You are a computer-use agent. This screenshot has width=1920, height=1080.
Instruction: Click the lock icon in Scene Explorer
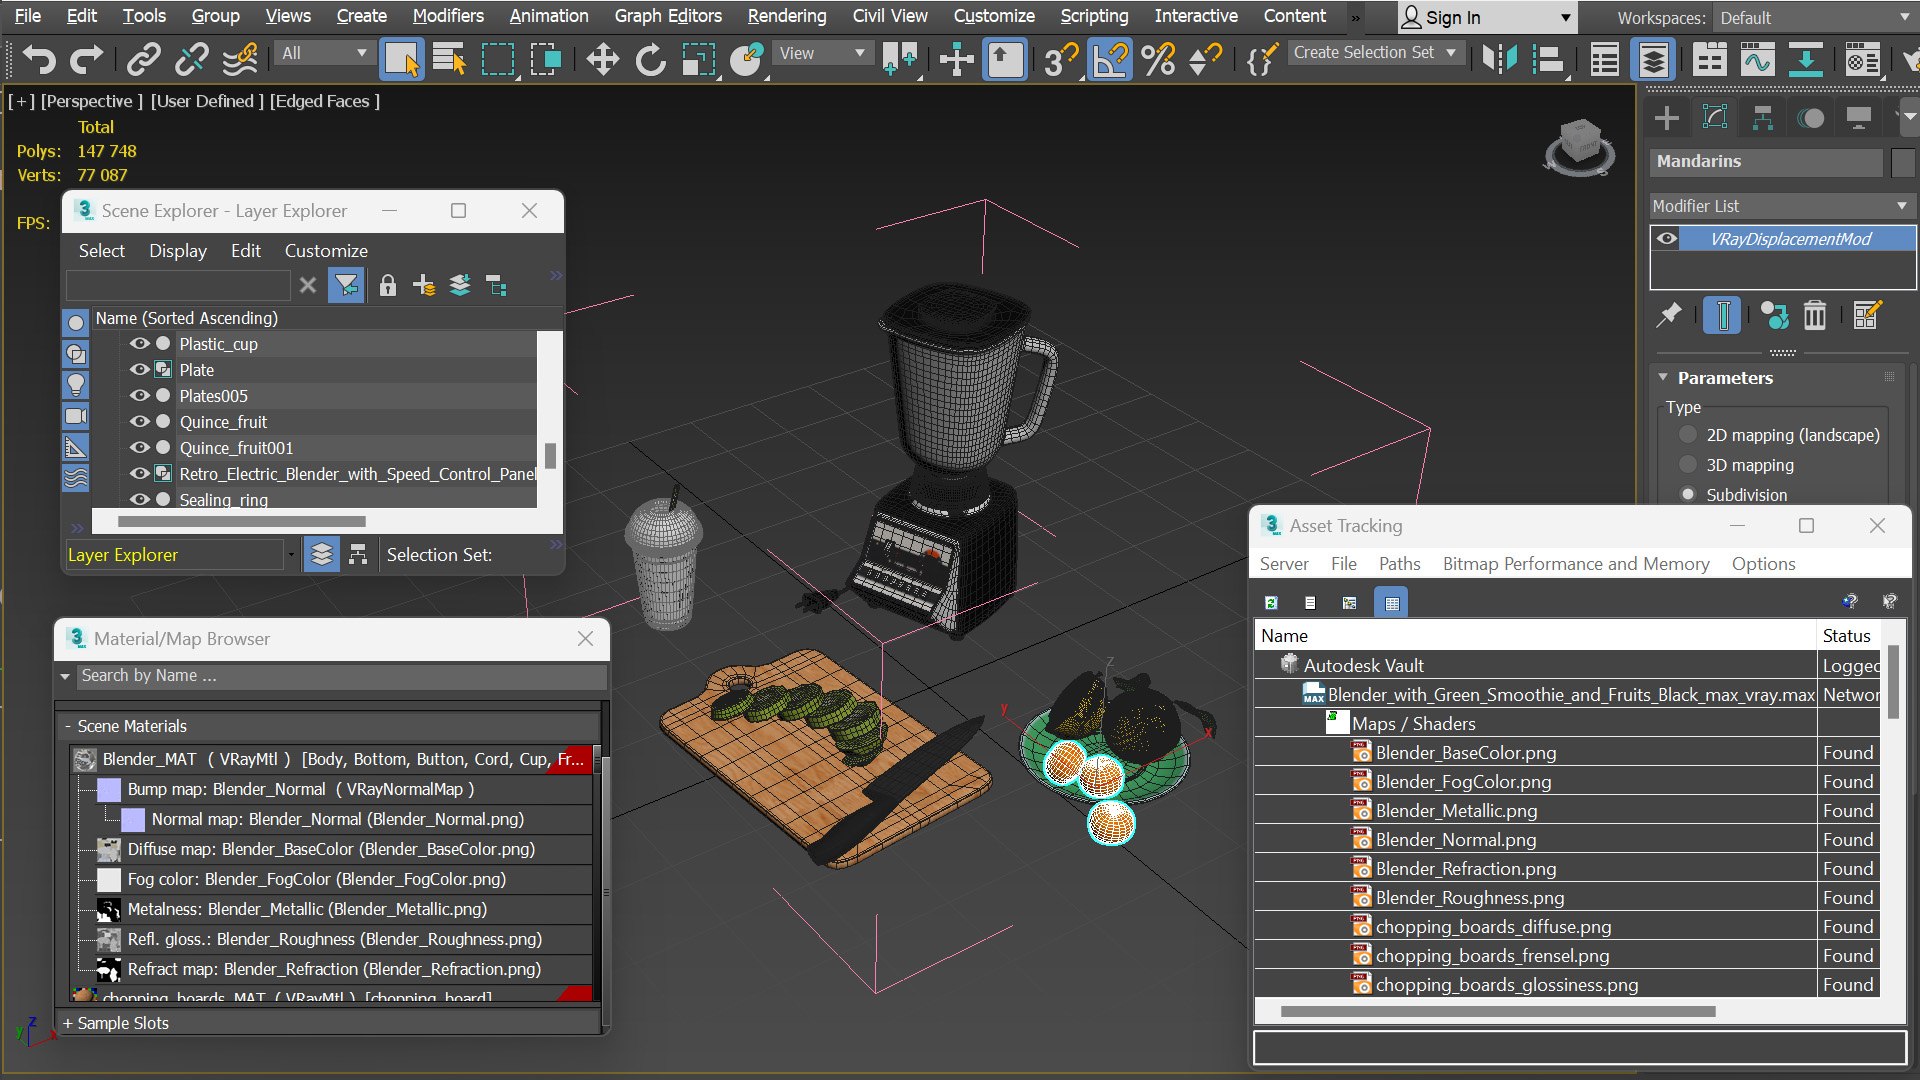[x=388, y=286]
